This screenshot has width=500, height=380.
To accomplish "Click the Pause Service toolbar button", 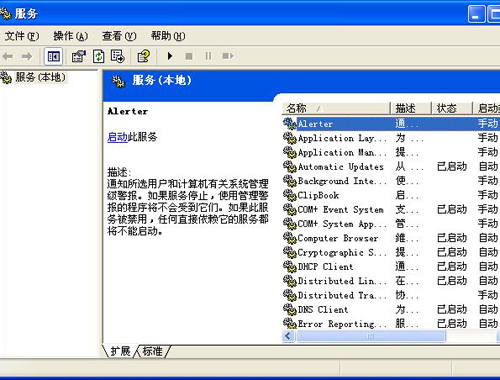I will (x=208, y=56).
